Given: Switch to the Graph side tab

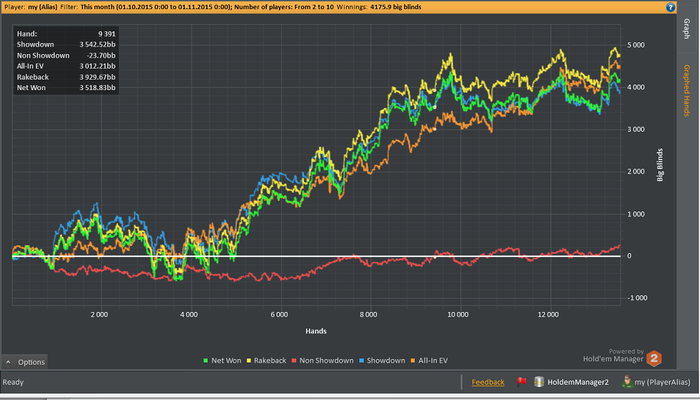Looking at the screenshot, I should [x=687, y=29].
